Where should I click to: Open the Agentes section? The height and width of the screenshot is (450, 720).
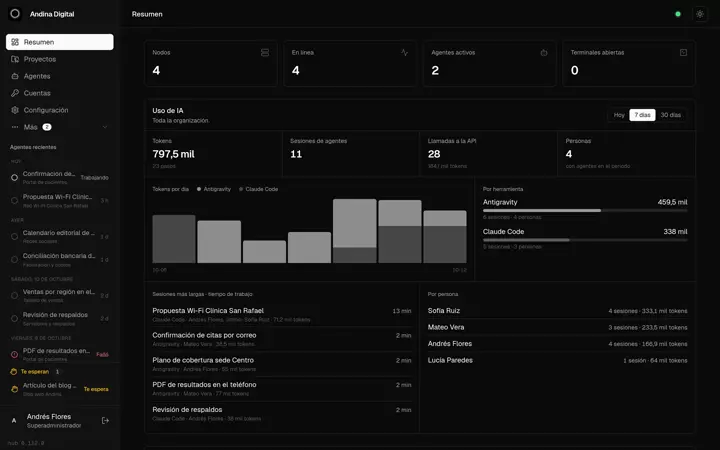pos(60,76)
